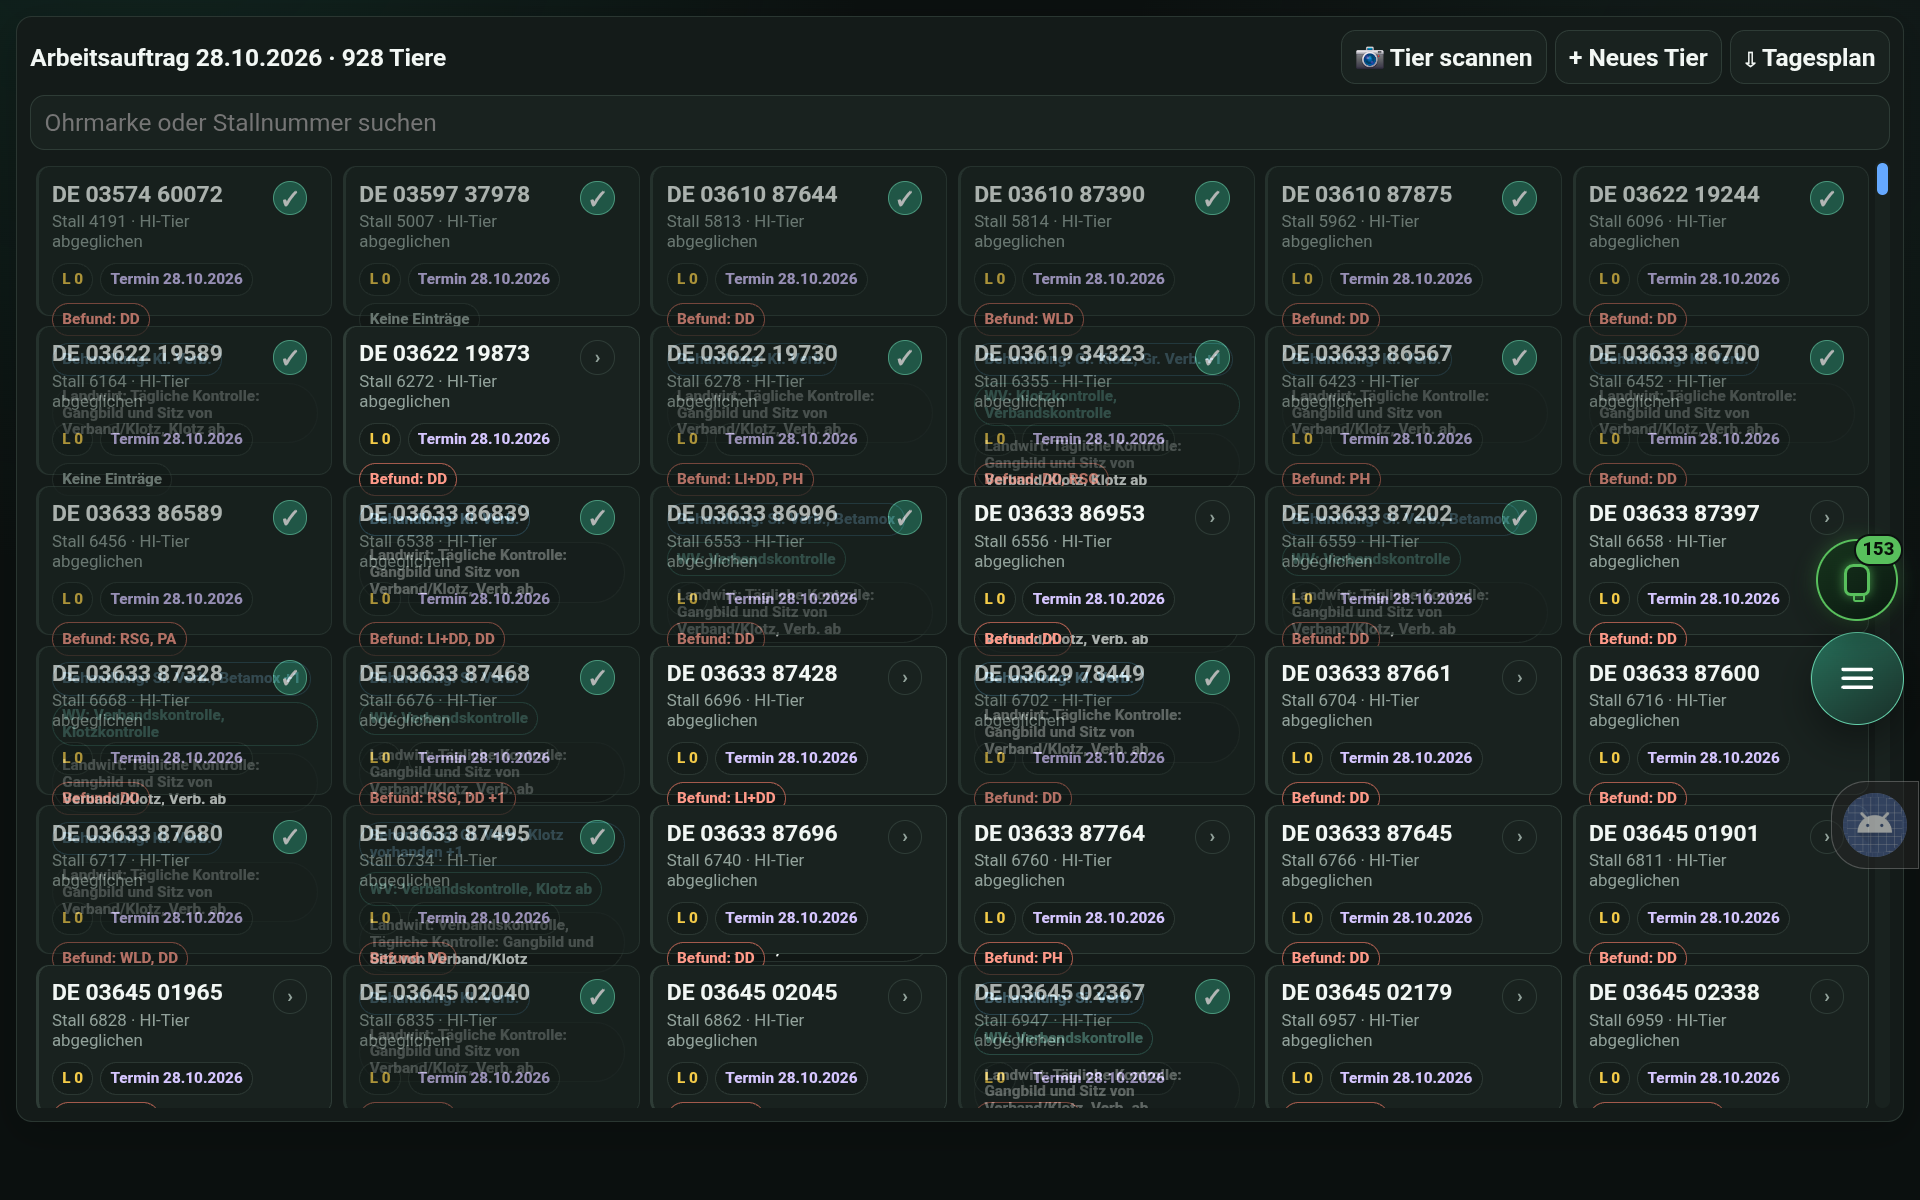This screenshot has height=1200, width=1920.
Task: Toggle checkmark on animal DE 03645 02040
Action: [x=597, y=997]
